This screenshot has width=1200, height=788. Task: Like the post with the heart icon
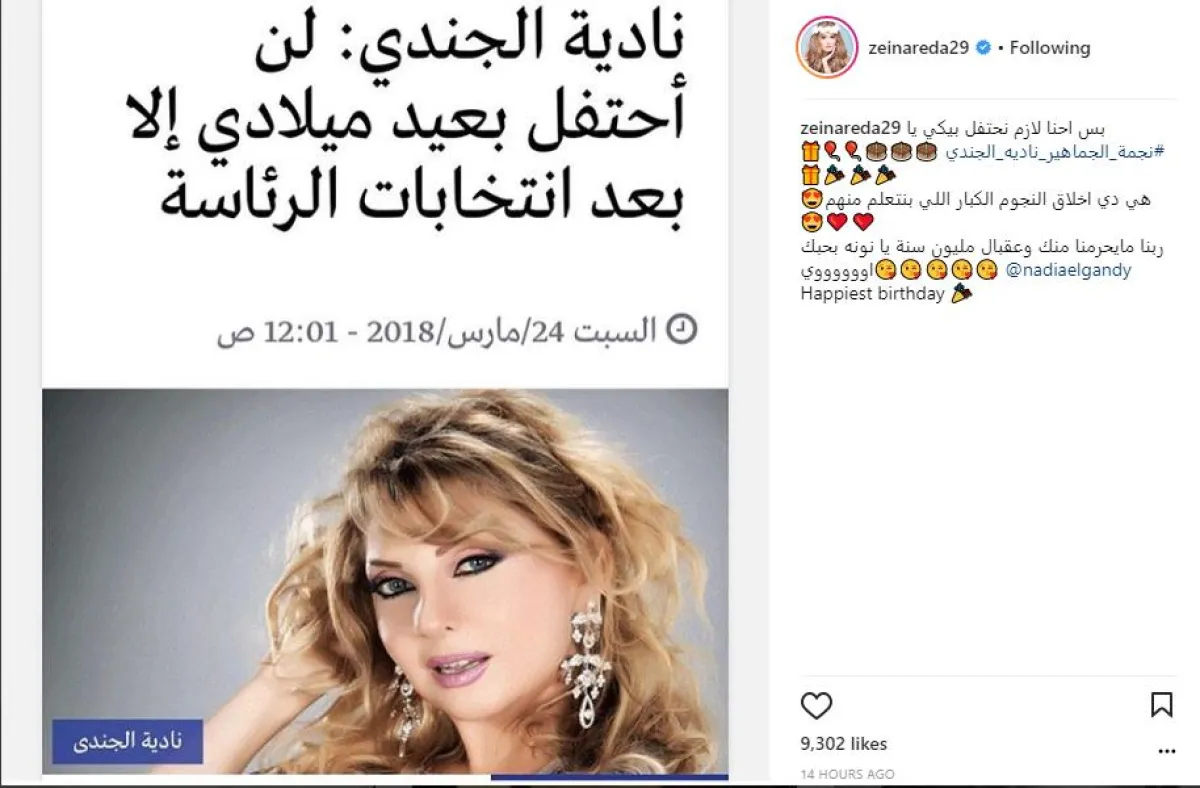pos(817,705)
